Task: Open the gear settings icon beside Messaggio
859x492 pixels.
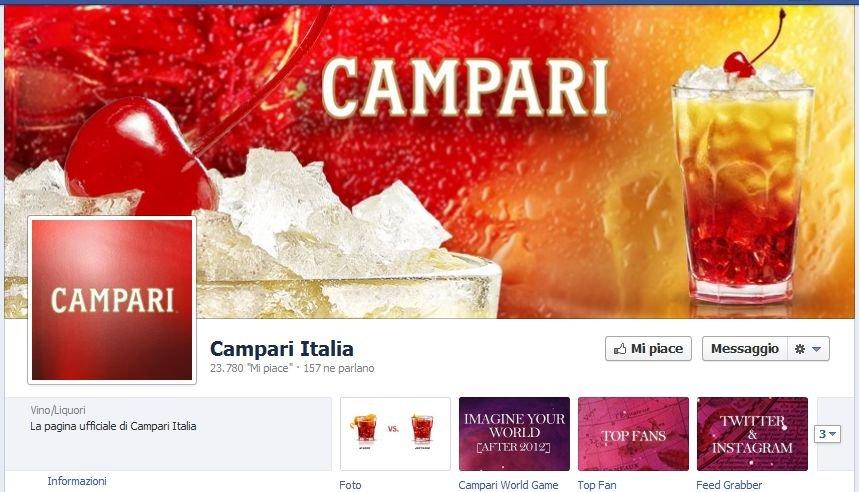Action: click(800, 349)
